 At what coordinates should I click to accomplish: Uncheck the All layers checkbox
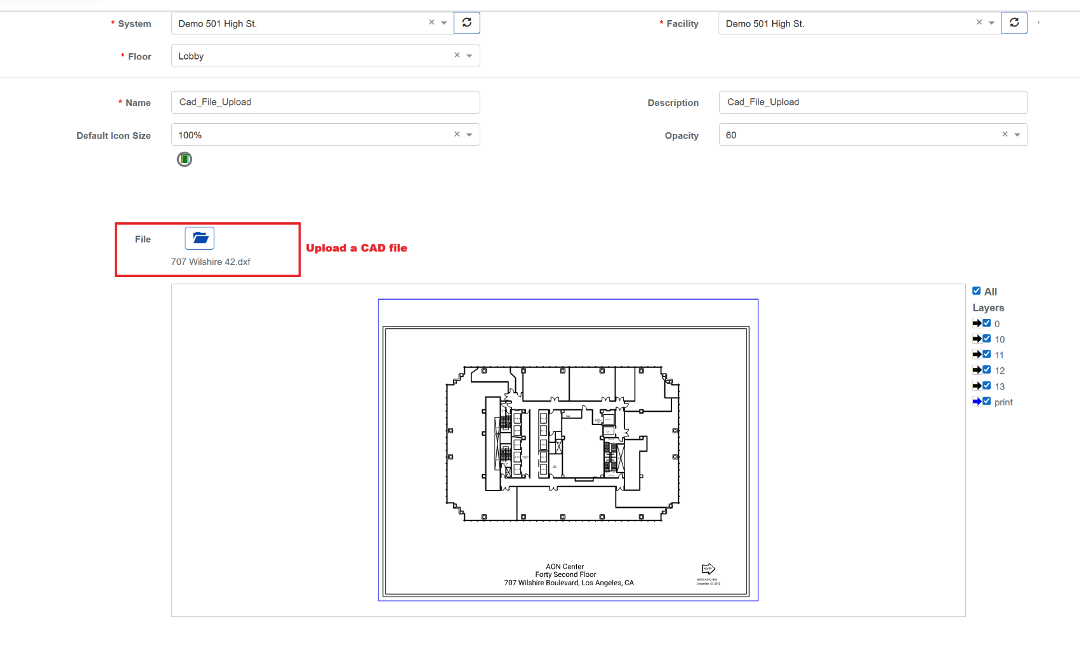pos(977,292)
